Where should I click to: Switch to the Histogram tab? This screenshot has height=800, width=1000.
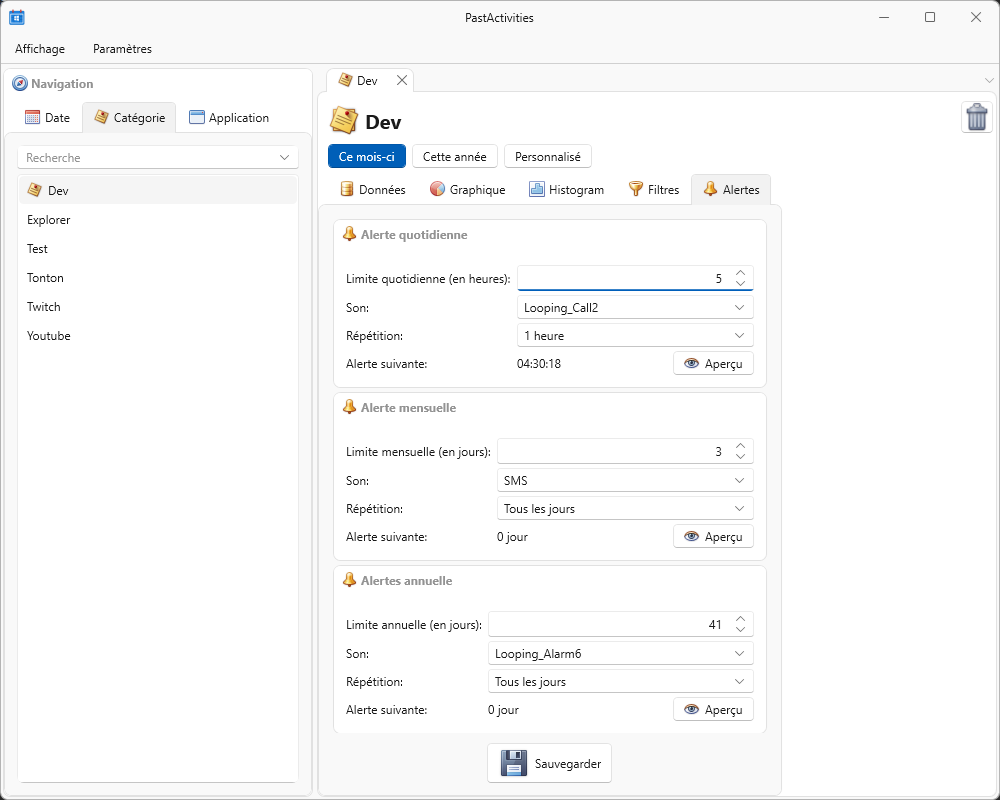coord(566,189)
